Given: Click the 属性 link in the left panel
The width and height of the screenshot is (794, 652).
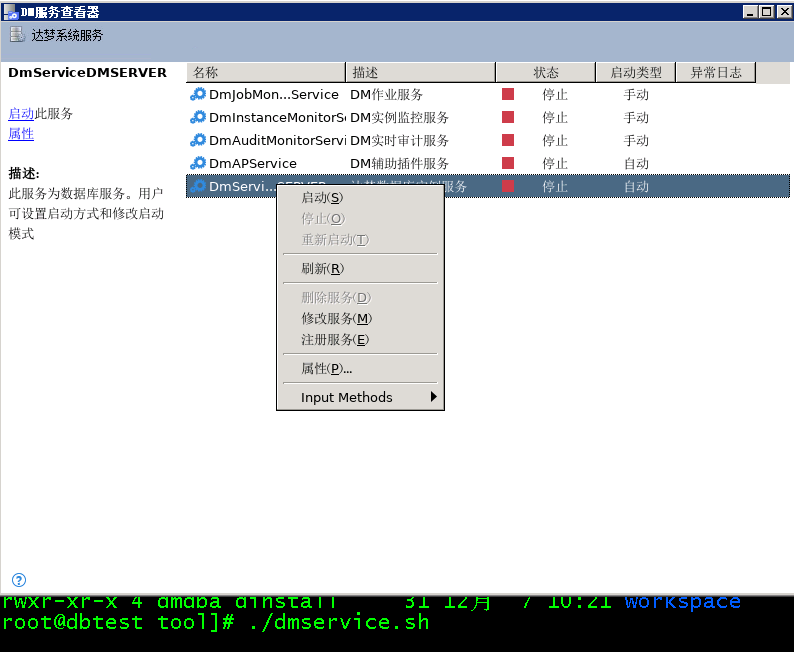Looking at the screenshot, I should (21, 134).
